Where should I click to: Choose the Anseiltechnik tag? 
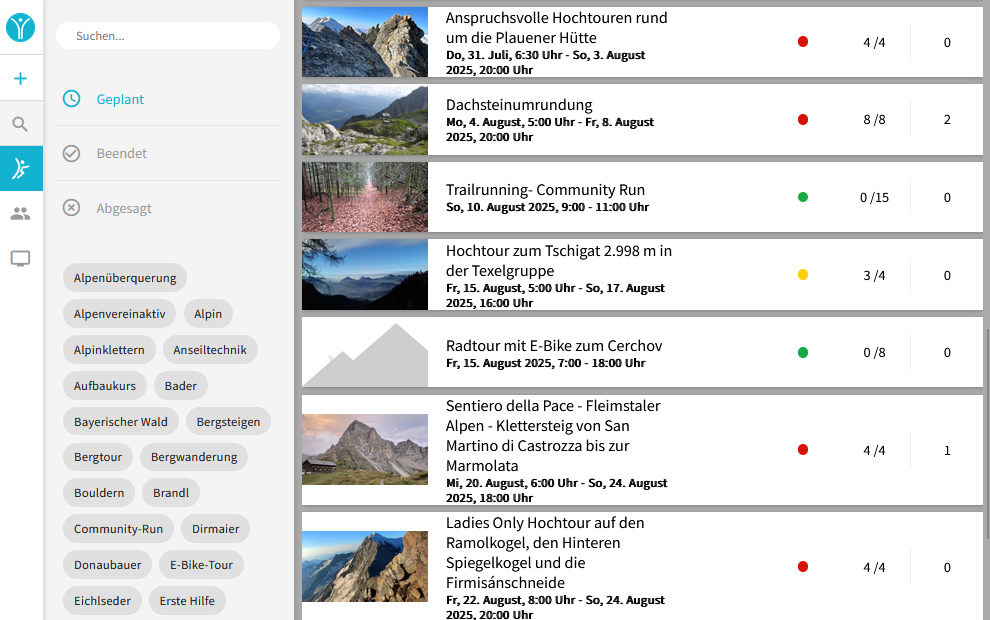click(210, 350)
